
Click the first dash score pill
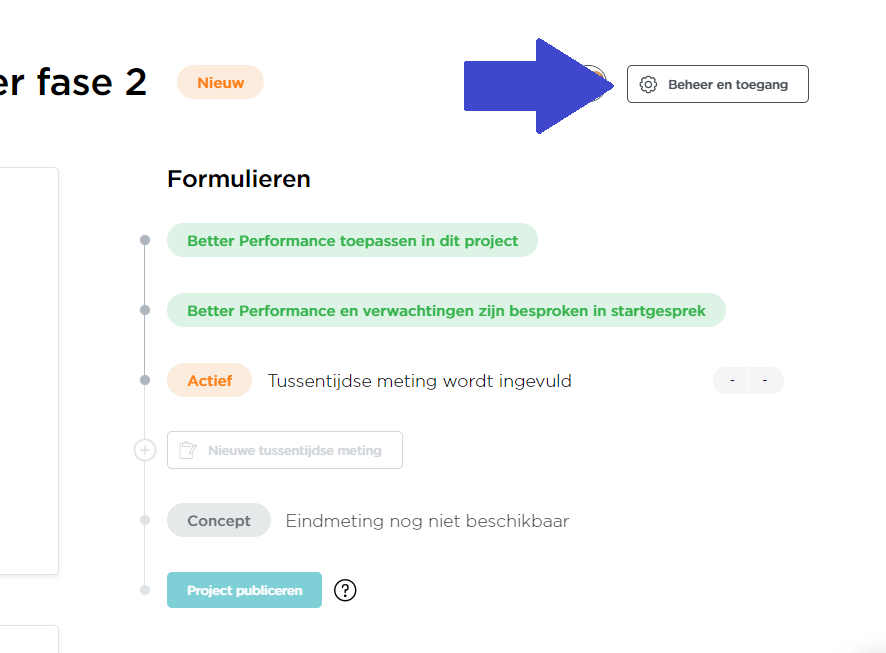pyautogui.click(x=731, y=381)
